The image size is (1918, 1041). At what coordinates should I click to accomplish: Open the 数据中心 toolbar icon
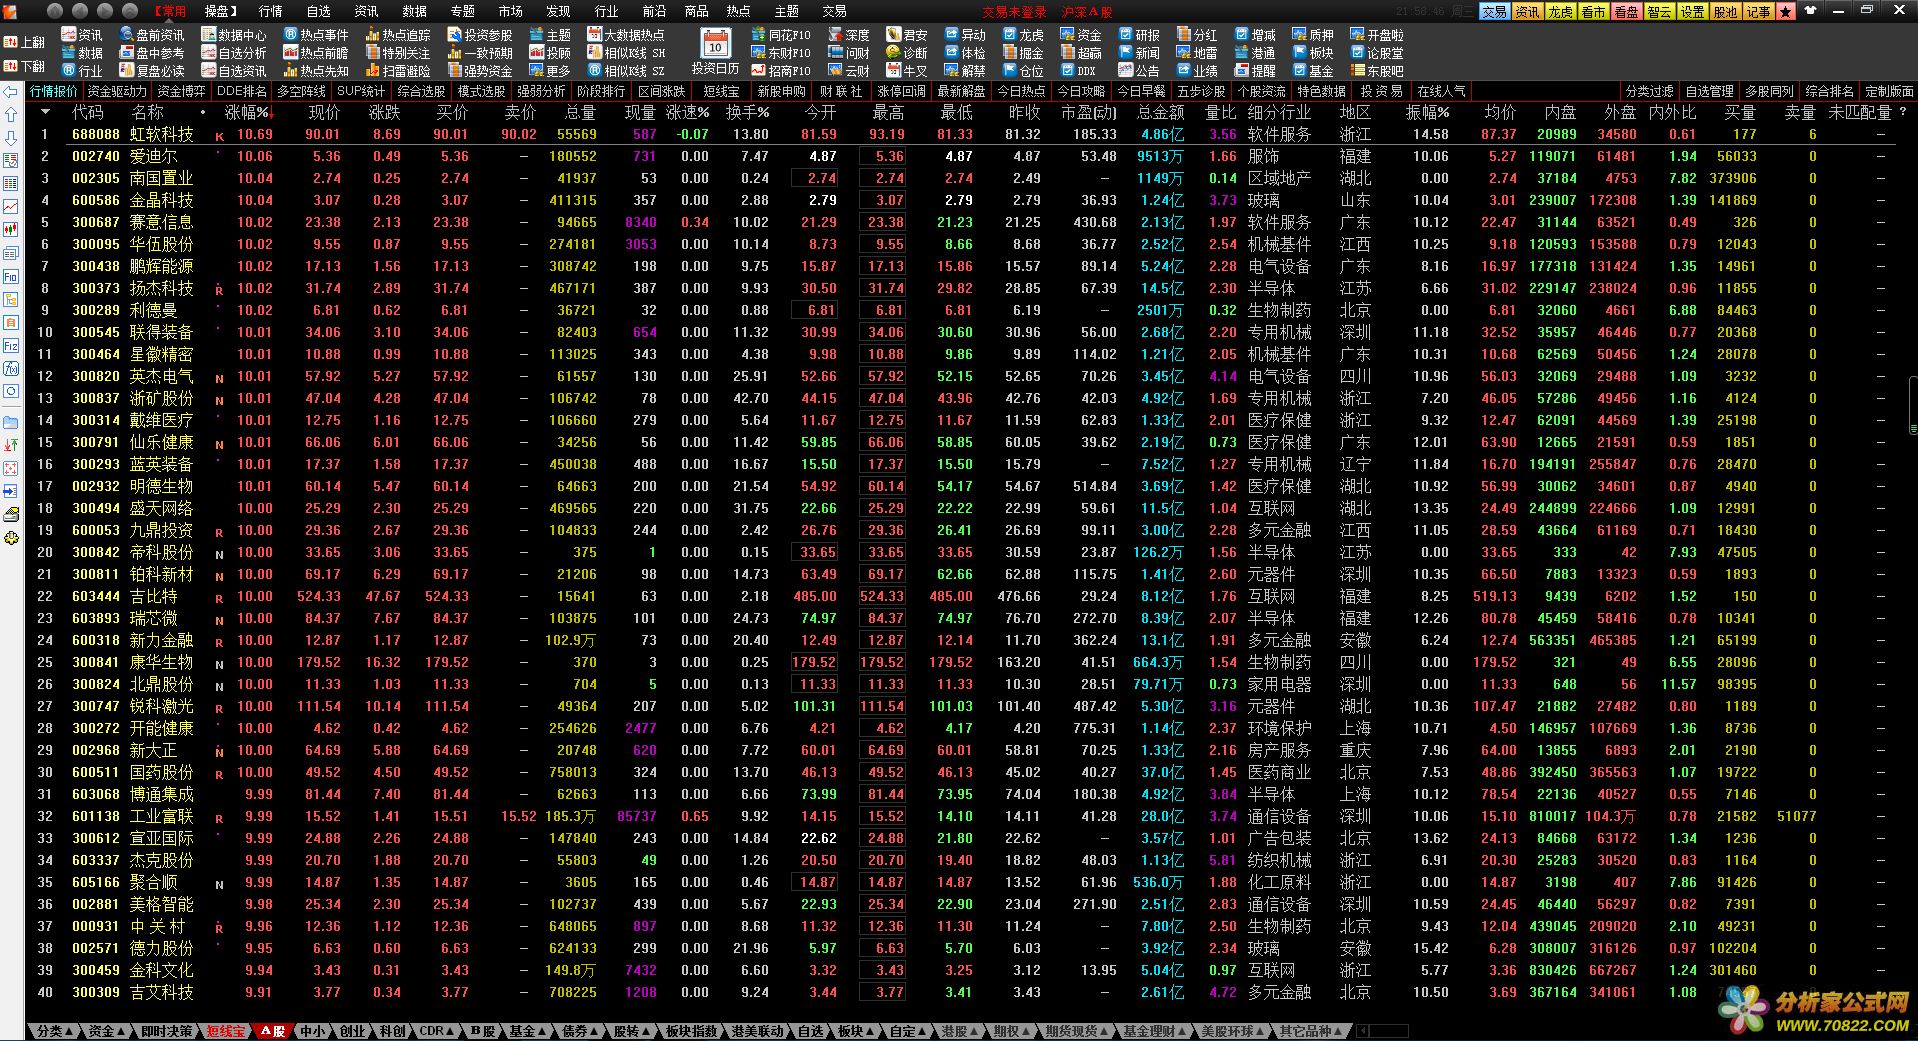233,35
